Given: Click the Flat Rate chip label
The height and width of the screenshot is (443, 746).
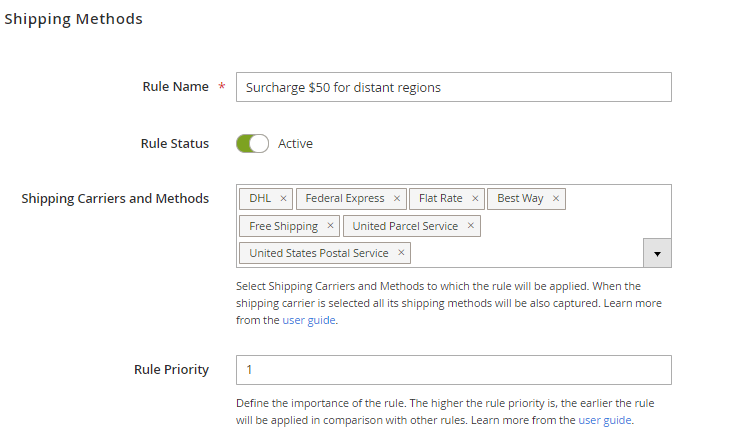Looking at the screenshot, I should [440, 198].
